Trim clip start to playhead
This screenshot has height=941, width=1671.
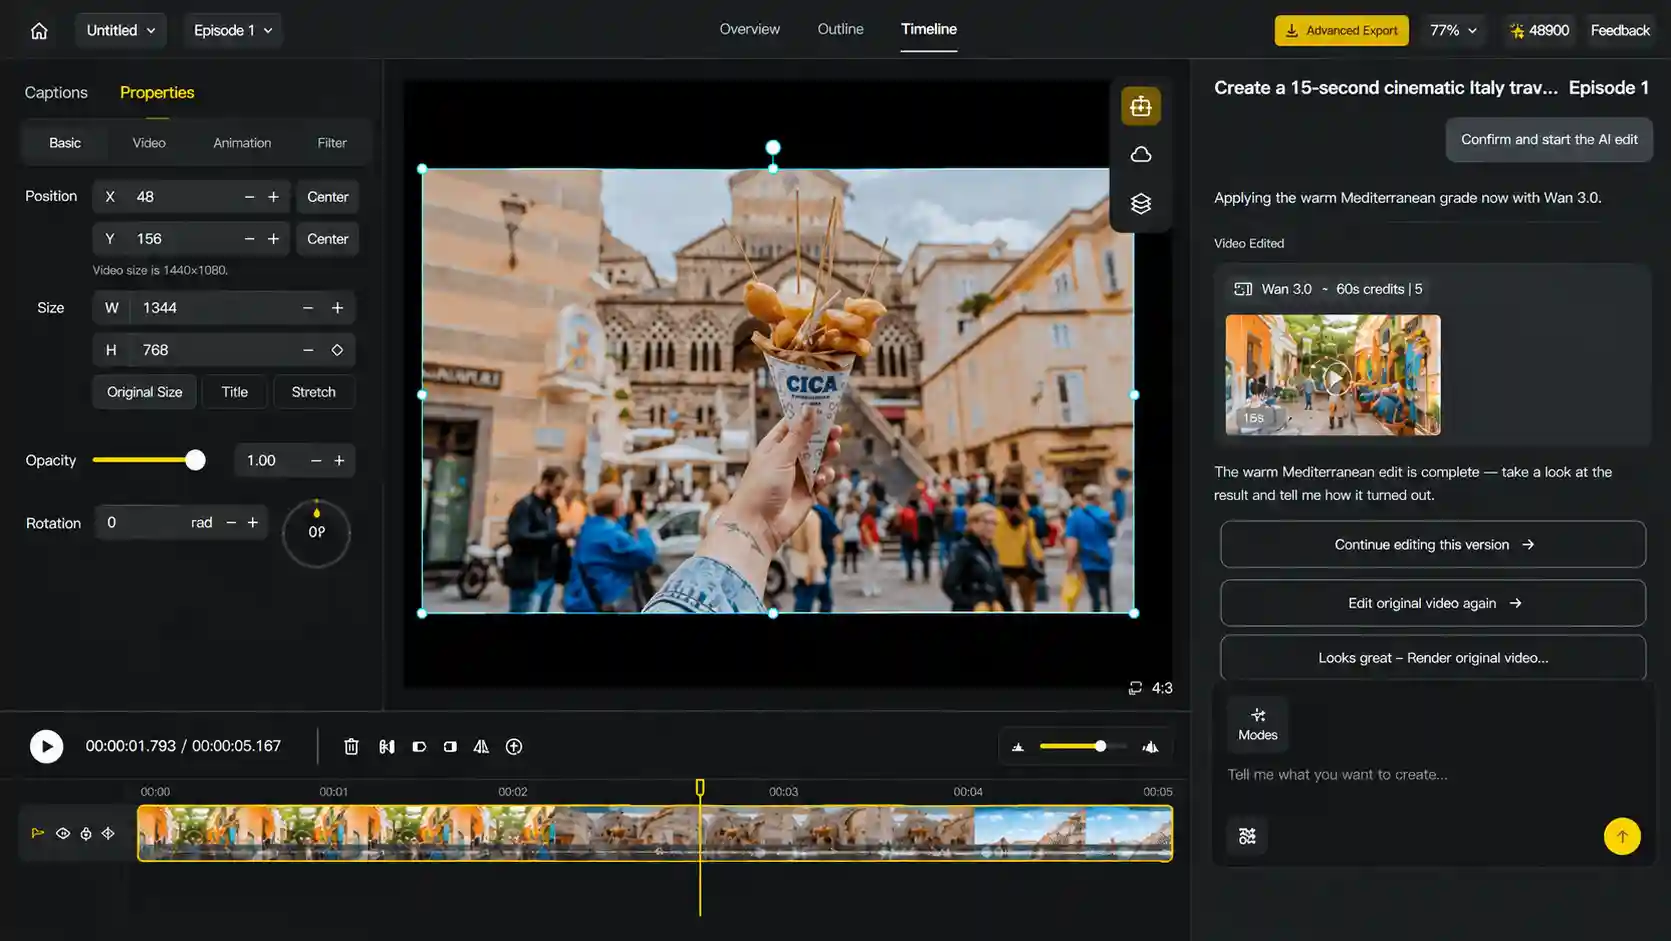(419, 746)
